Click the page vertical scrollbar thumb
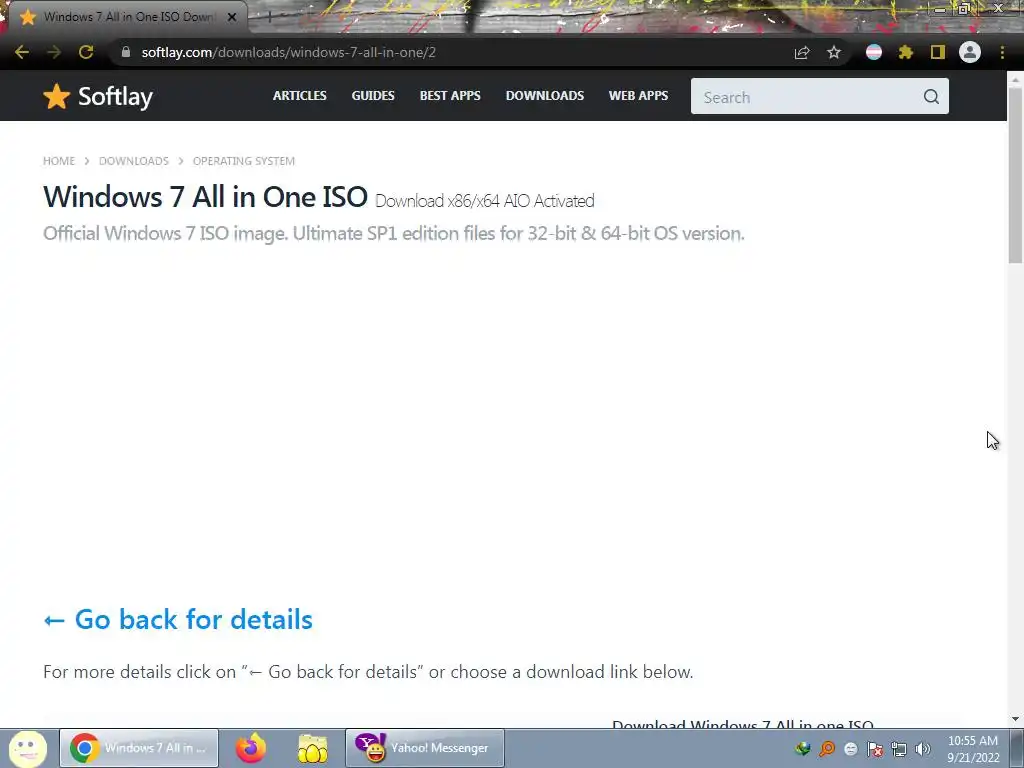 1015,175
